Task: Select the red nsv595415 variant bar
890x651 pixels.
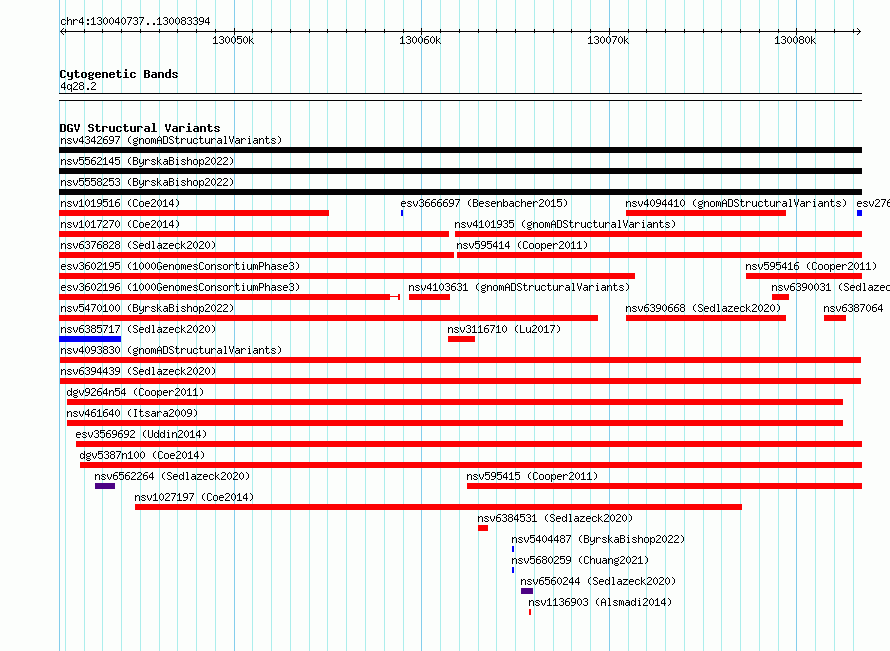Action: coord(665,486)
